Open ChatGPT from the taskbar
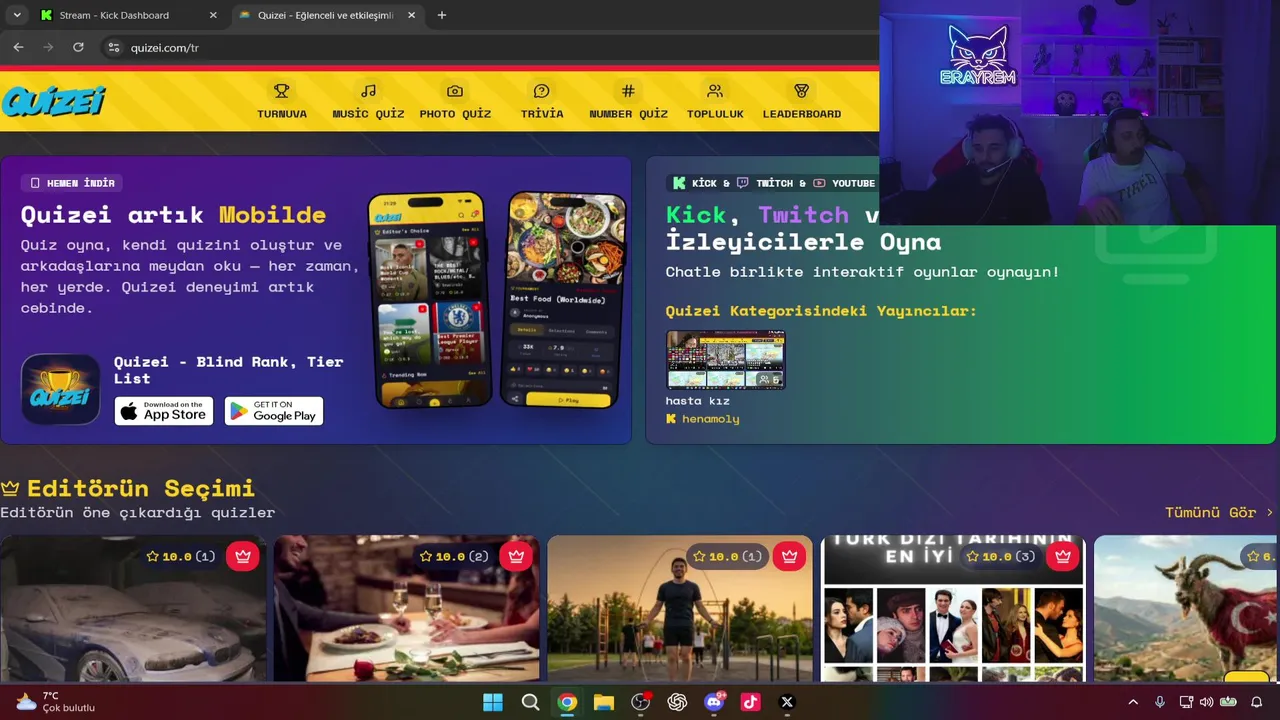The height and width of the screenshot is (720, 1280). tap(677, 702)
